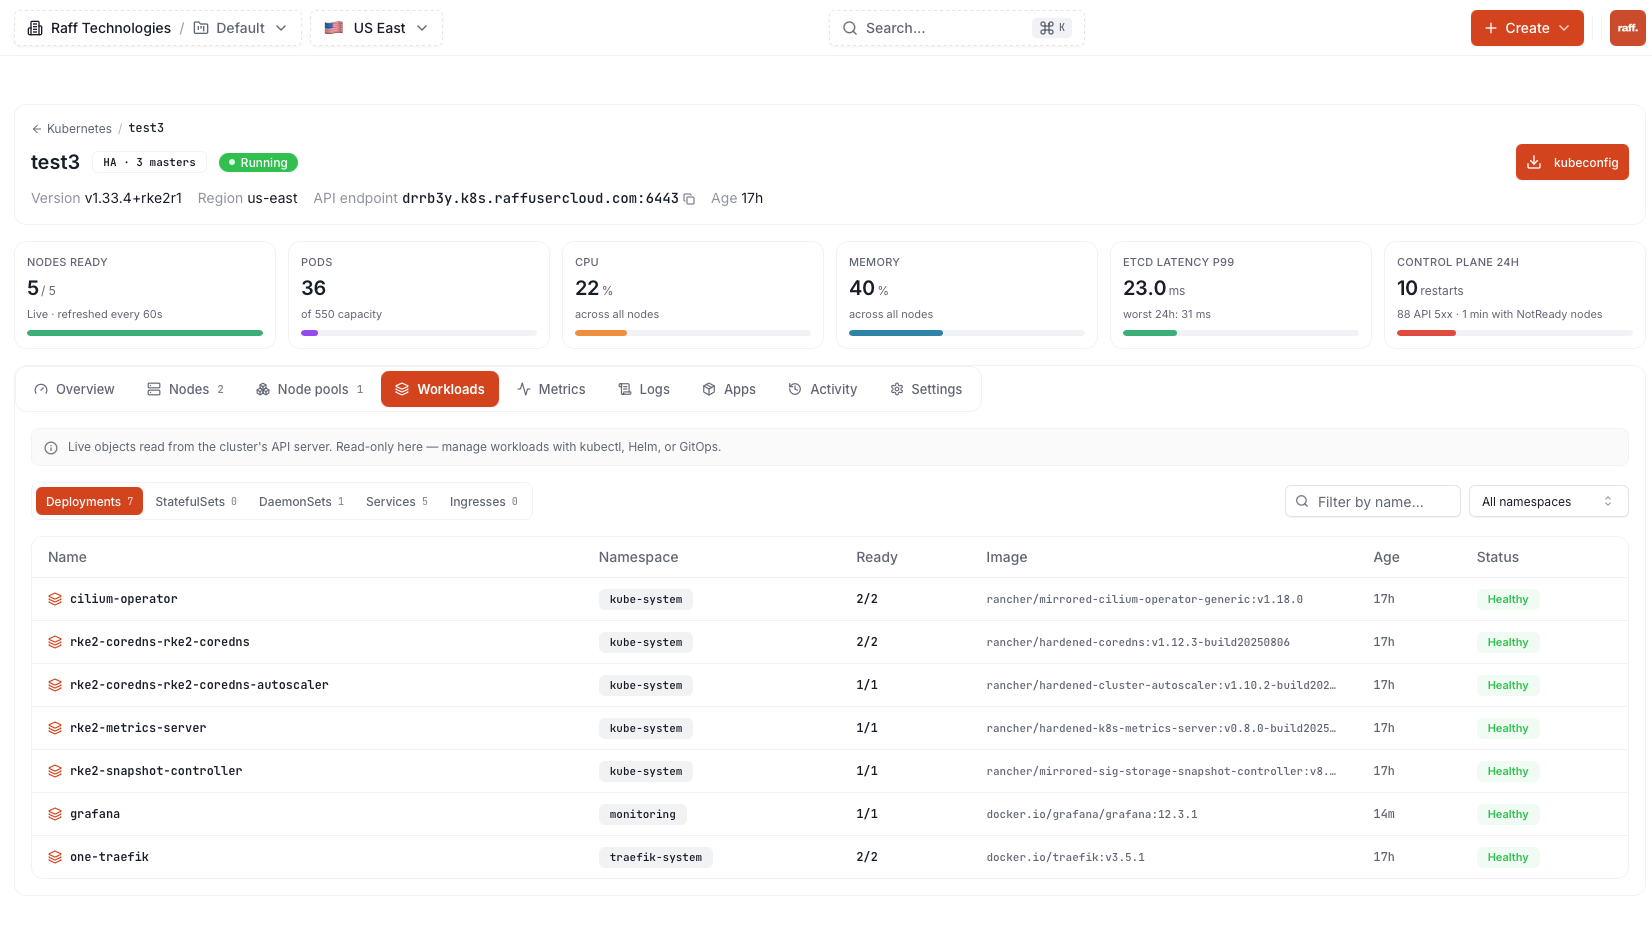Click the traefik-system namespace tag
This screenshot has height=949, width=1652.
click(x=656, y=857)
